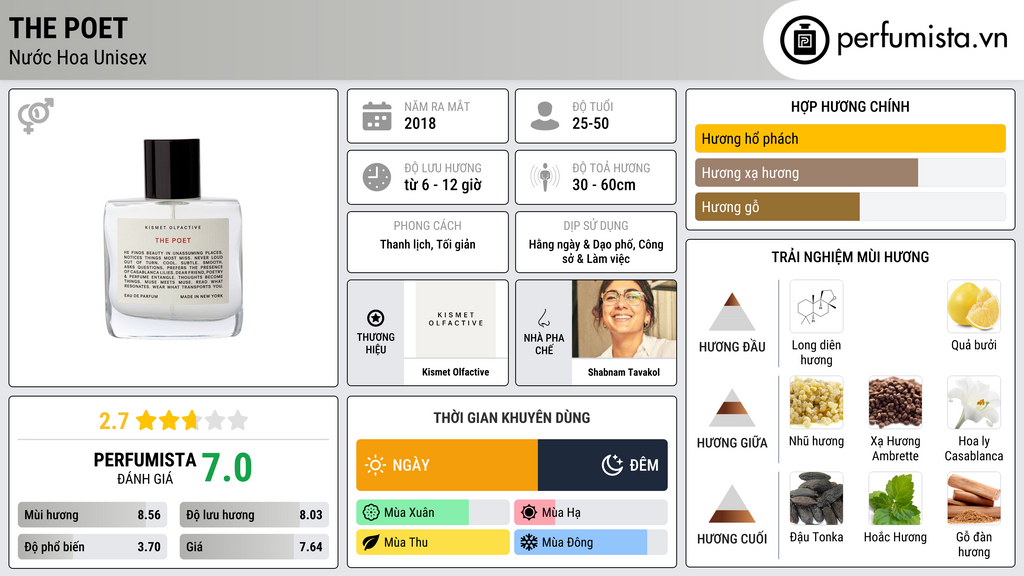Click the Shabnam Tavakol name caption
The width and height of the screenshot is (1024, 576).
coord(624,372)
